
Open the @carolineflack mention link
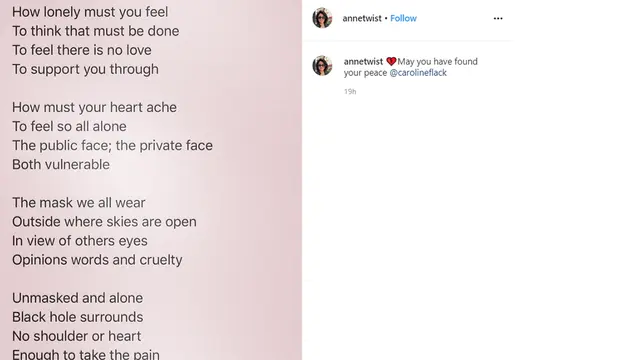[x=418, y=73]
